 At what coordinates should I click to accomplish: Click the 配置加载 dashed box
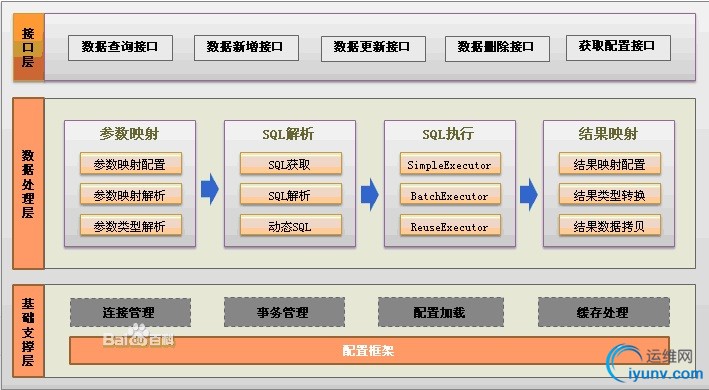(x=441, y=312)
